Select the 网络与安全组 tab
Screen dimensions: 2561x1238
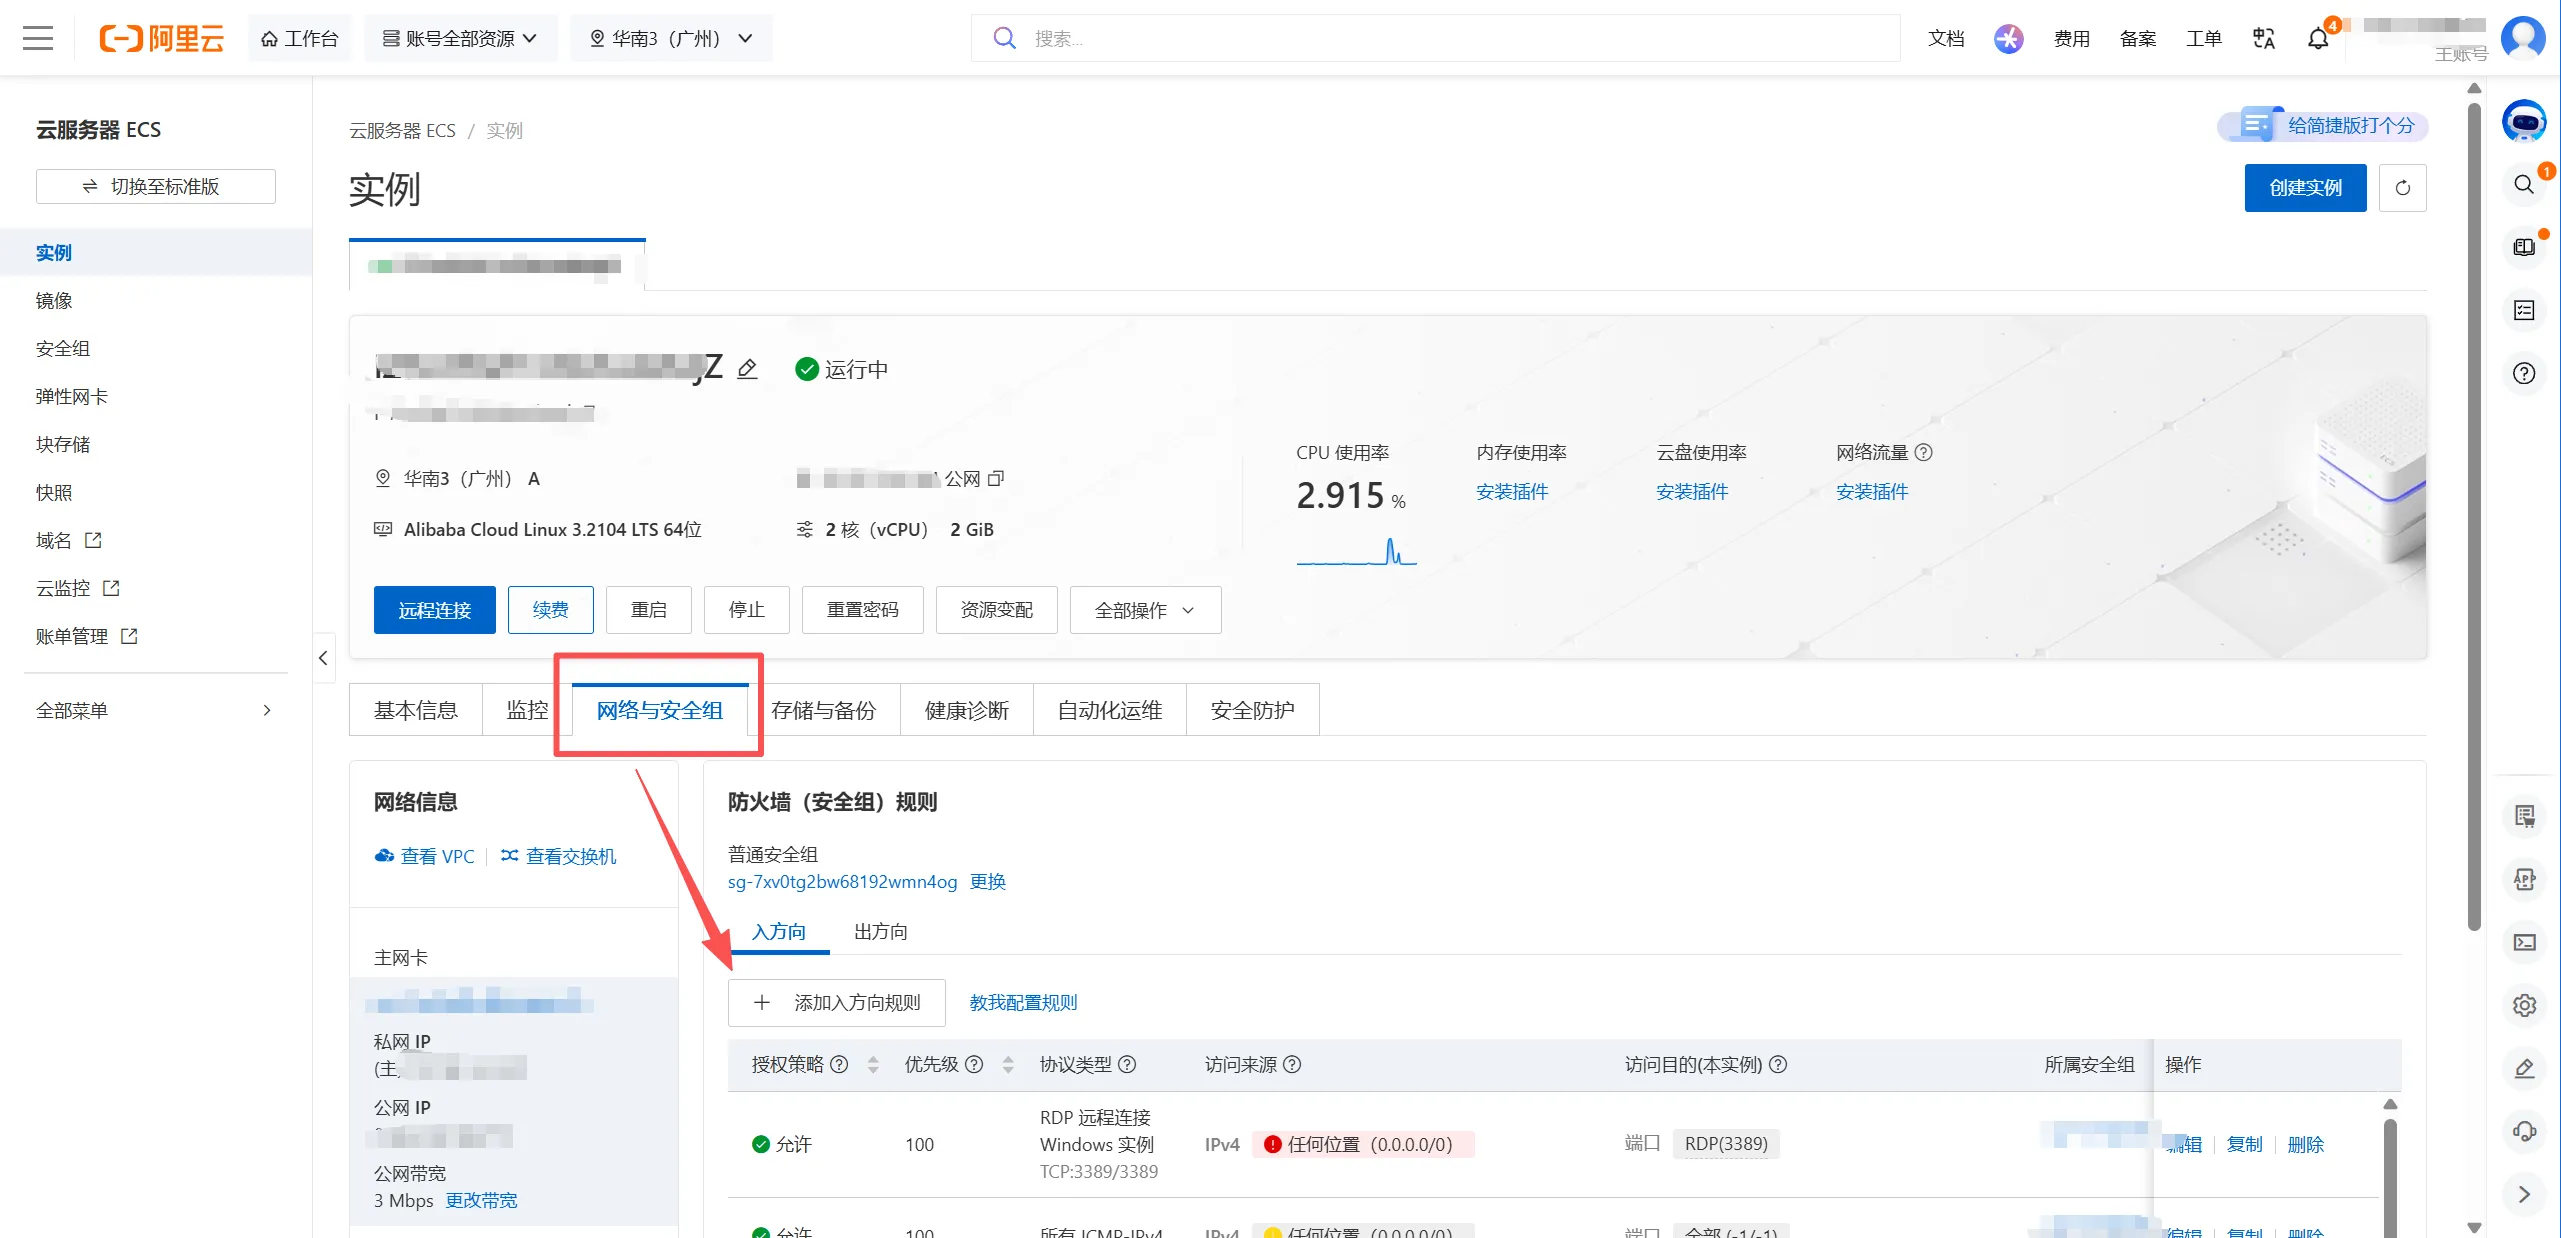pyautogui.click(x=660, y=710)
